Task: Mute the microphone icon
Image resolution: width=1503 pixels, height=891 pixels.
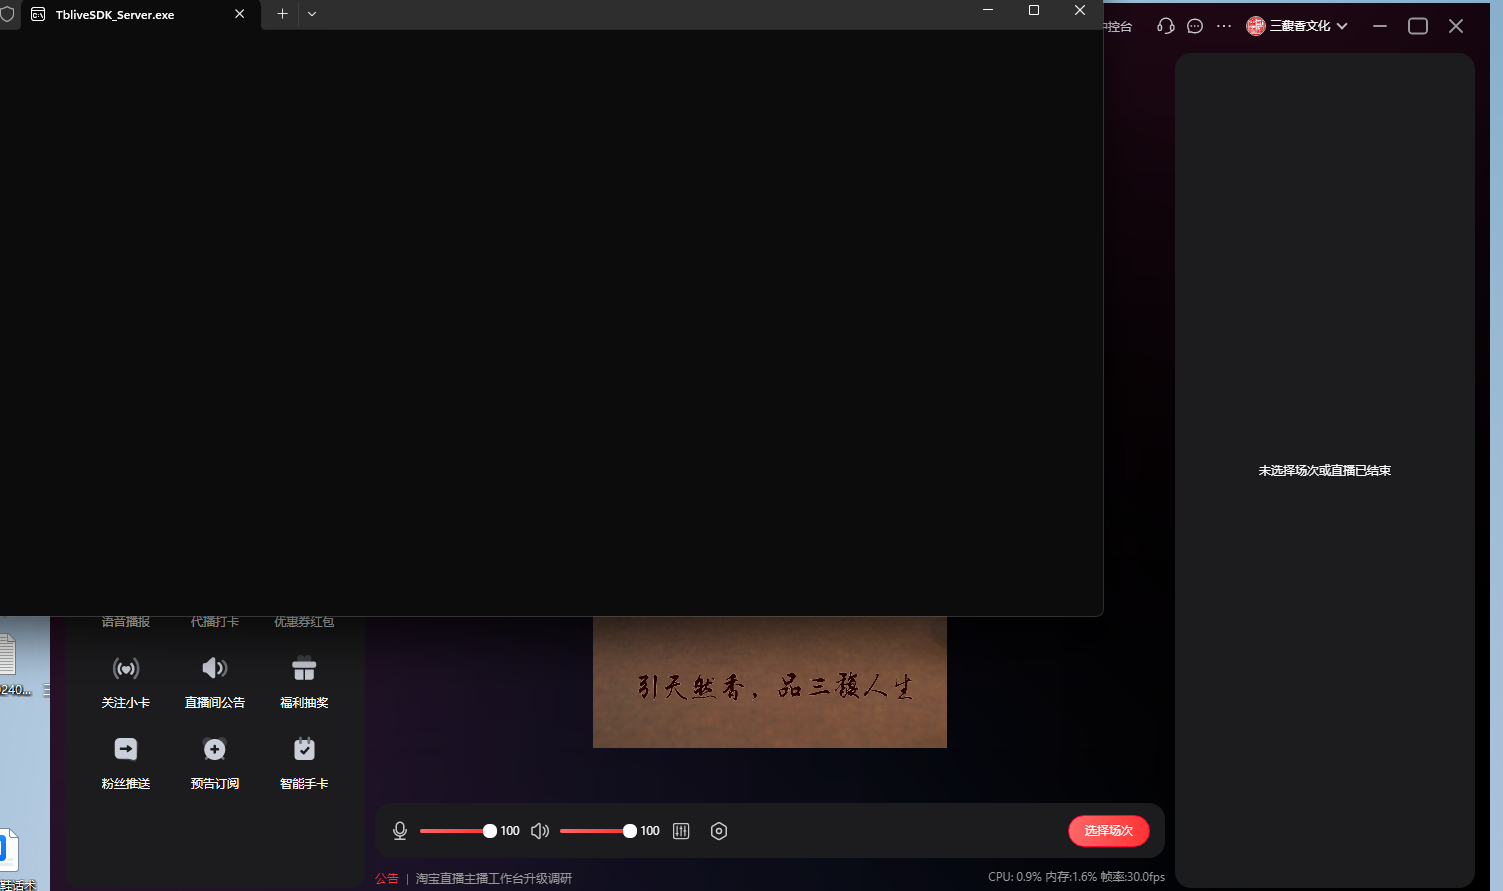Action: tap(400, 831)
